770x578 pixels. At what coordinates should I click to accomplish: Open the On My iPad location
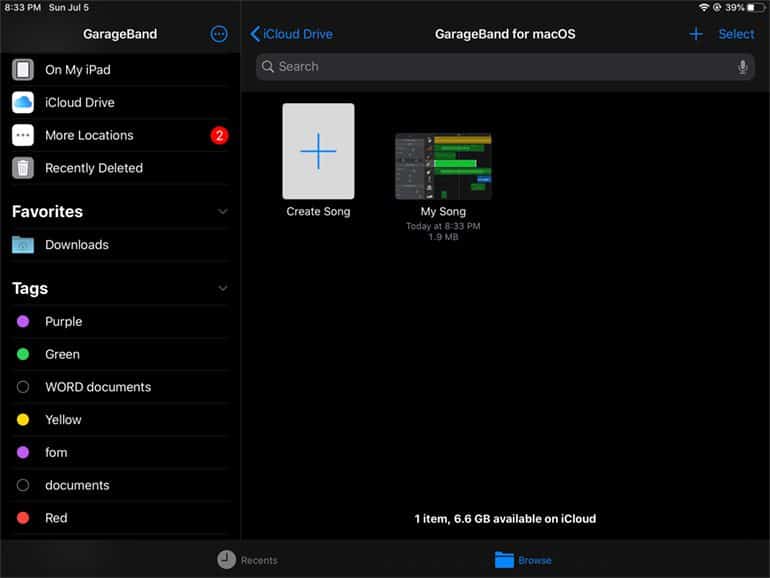pos(120,70)
